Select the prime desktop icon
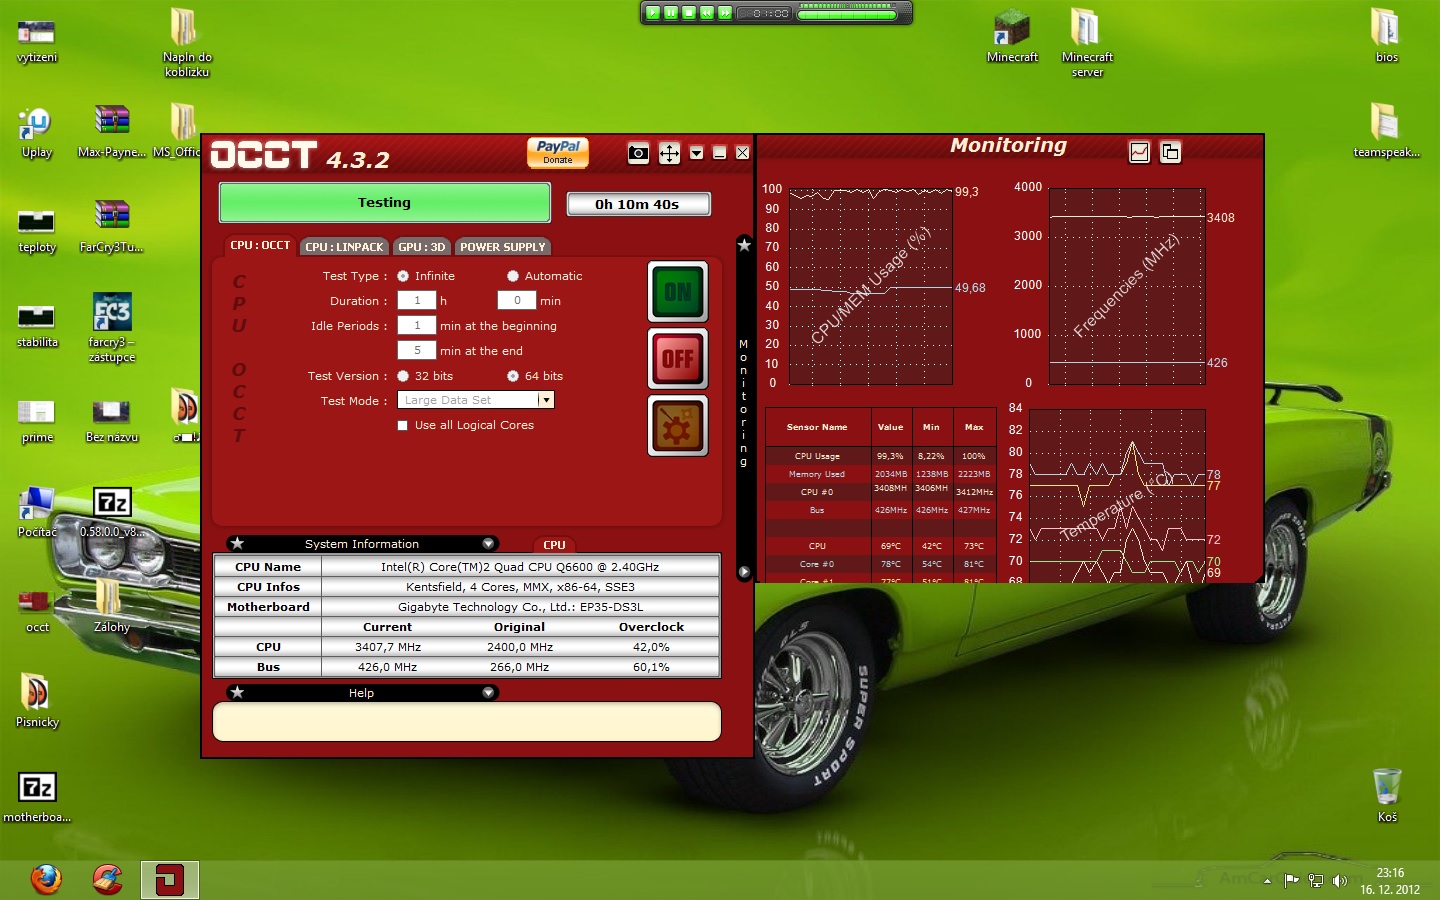 click(x=37, y=420)
